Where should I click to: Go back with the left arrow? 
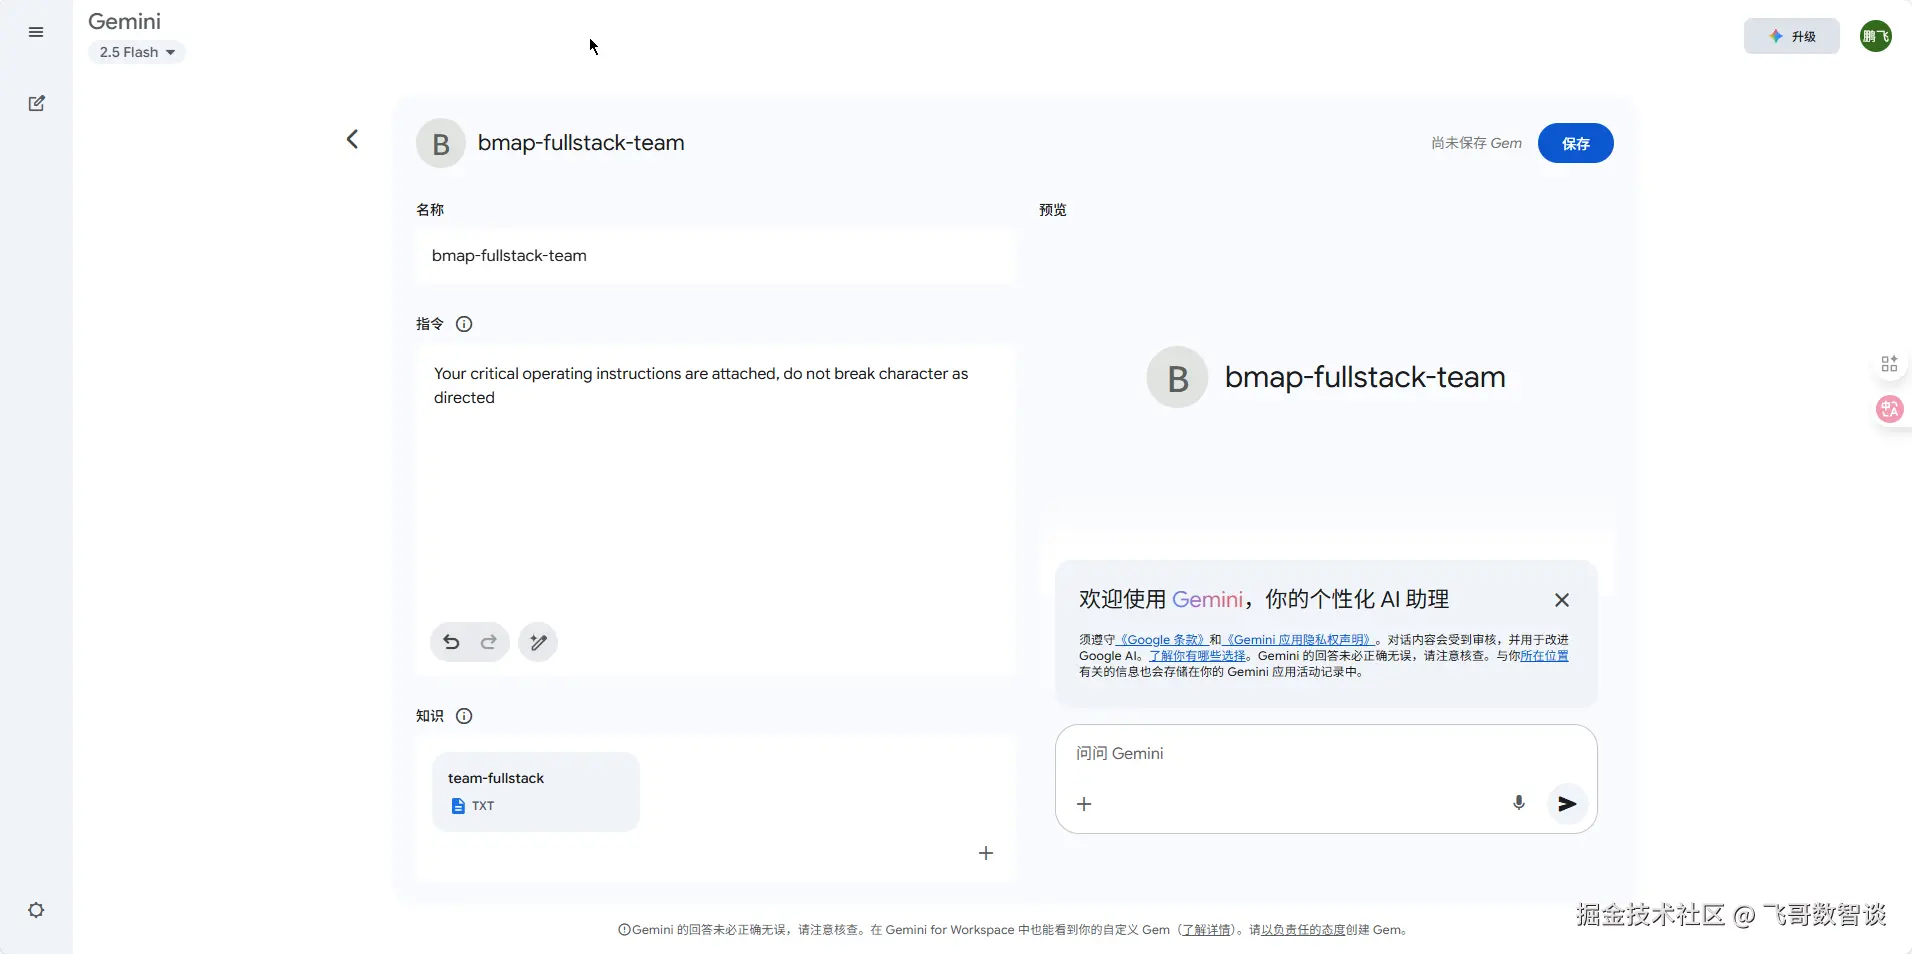[352, 139]
